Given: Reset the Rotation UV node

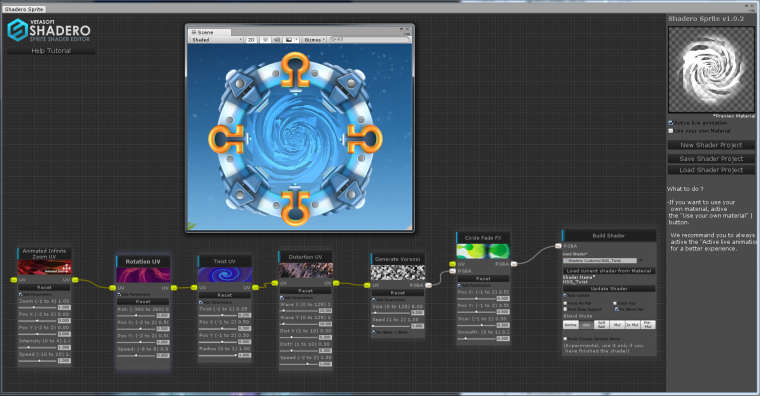Looking at the screenshot, I should coord(143,301).
